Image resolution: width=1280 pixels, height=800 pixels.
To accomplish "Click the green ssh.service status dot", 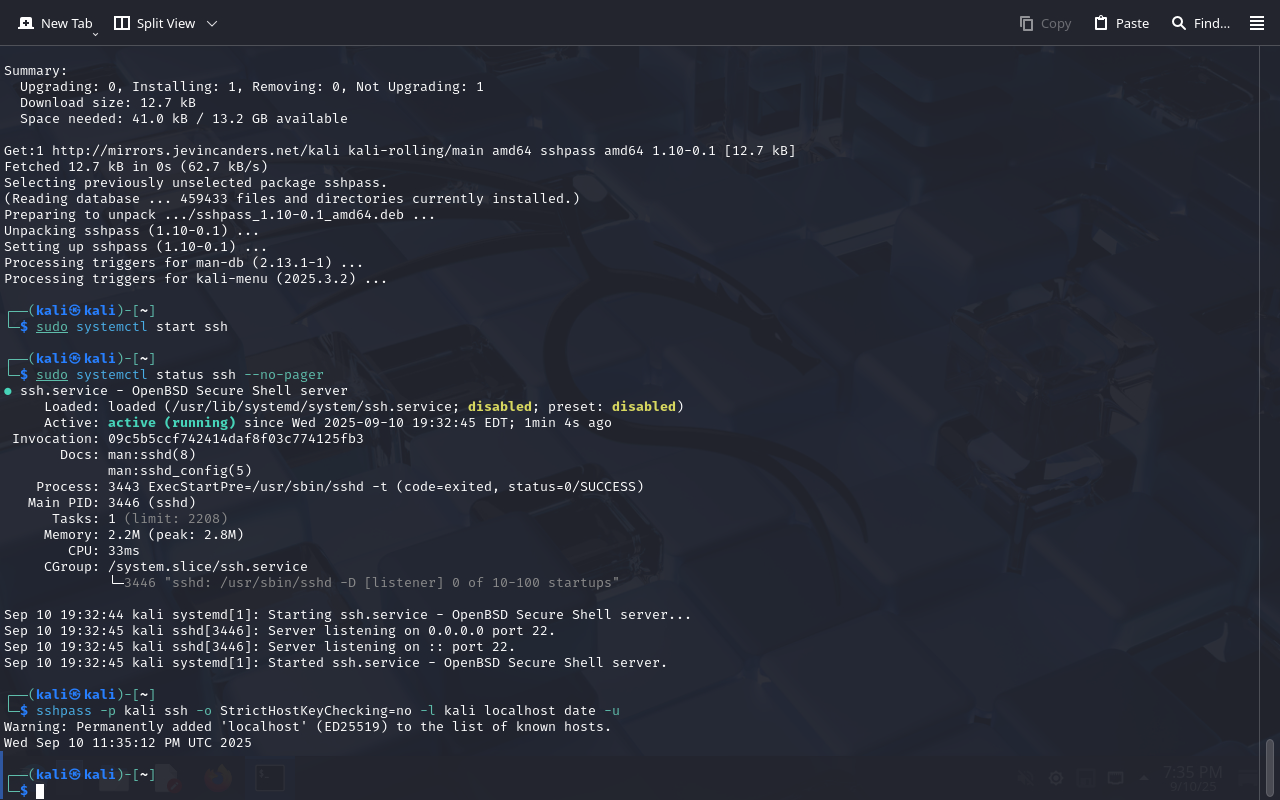I will (x=8, y=391).
